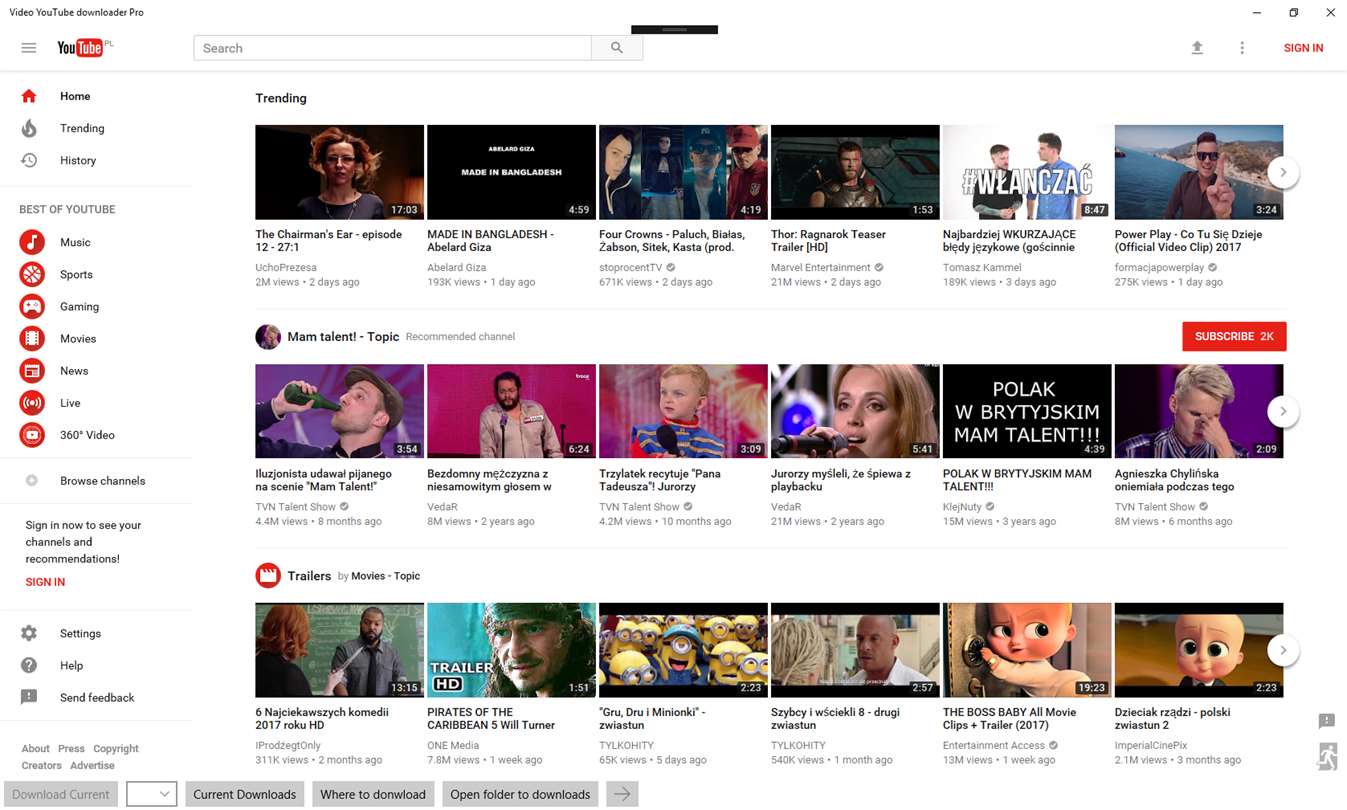
Task: Click the Live broadcast icon
Action: click(x=33, y=403)
